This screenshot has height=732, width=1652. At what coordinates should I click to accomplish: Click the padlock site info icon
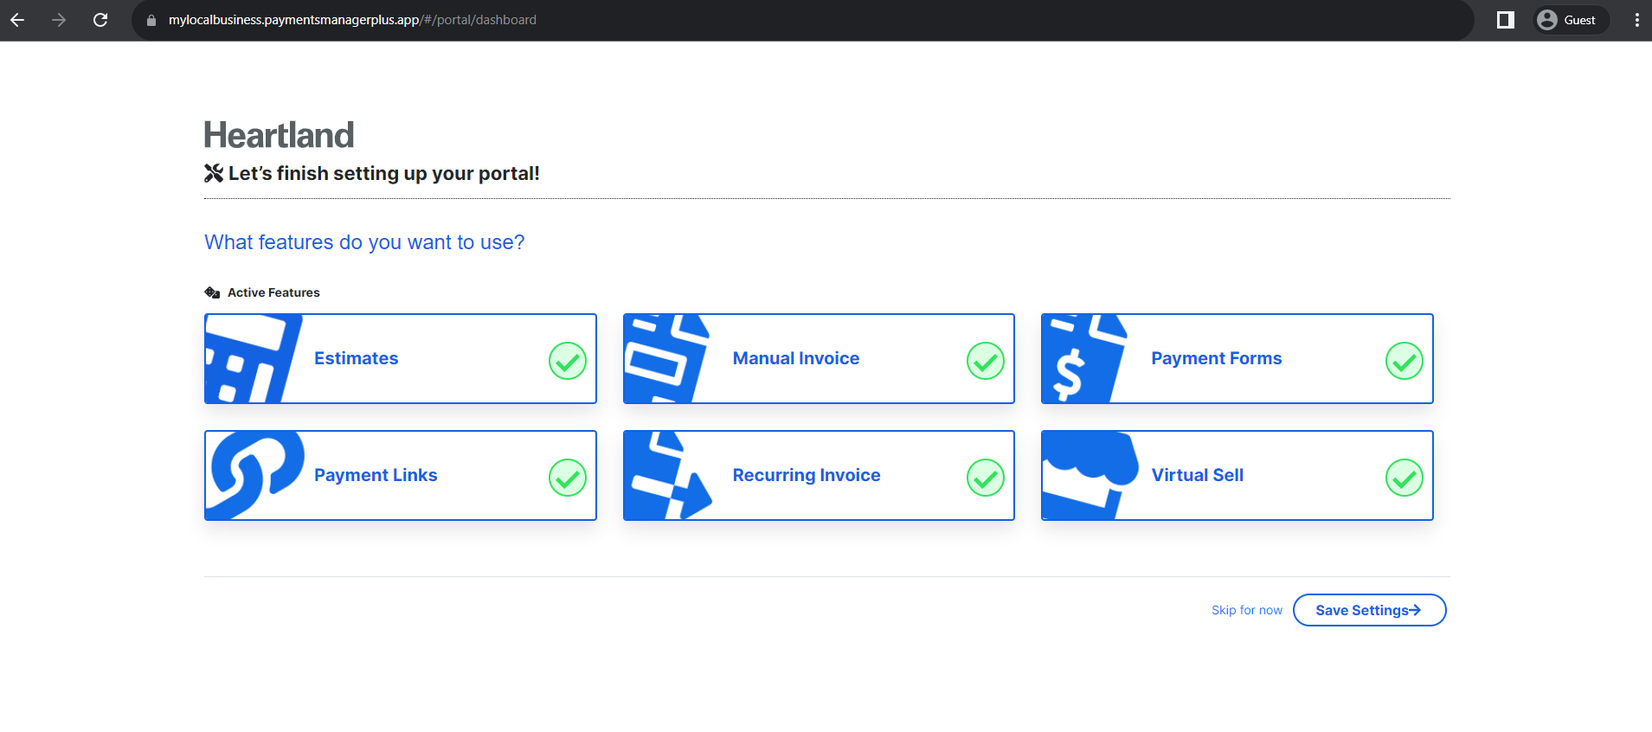151,20
